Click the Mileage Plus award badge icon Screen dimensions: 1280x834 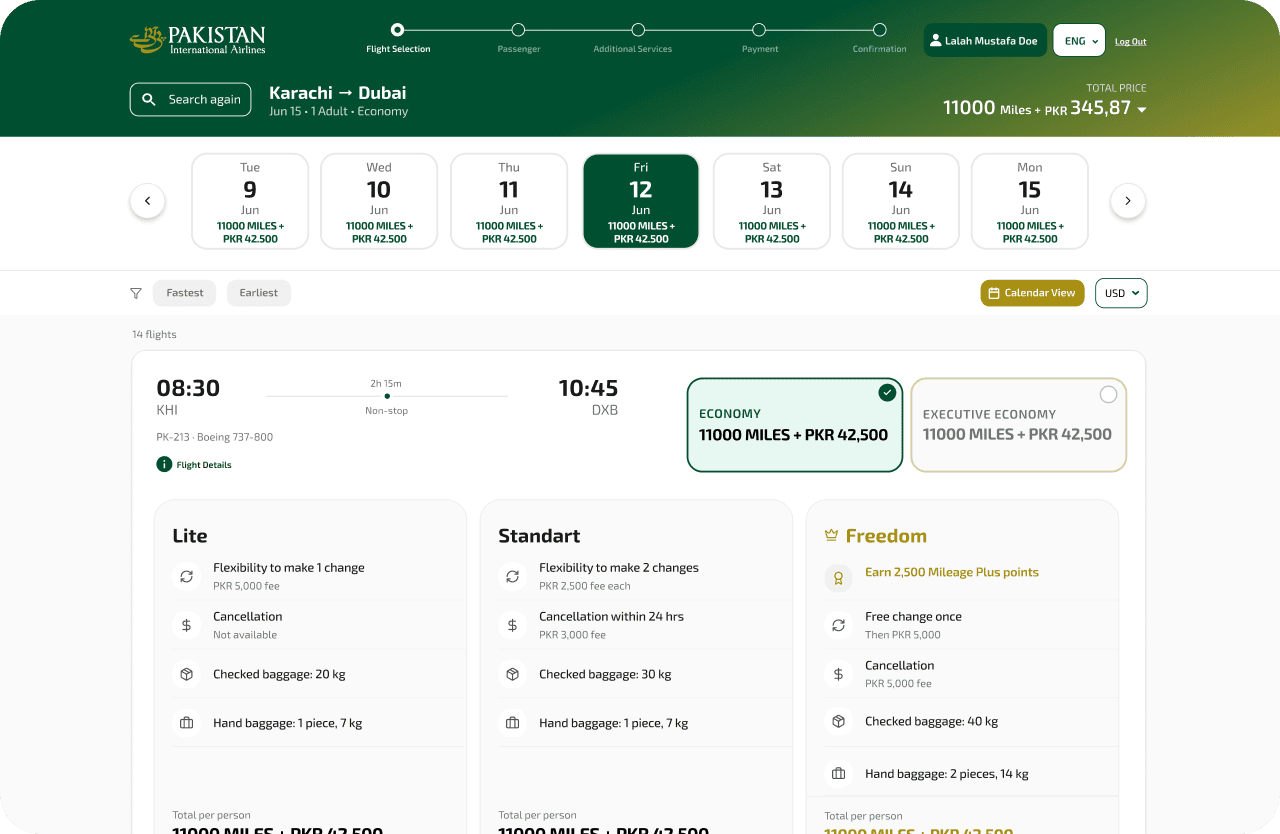pyautogui.click(x=838, y=578)
